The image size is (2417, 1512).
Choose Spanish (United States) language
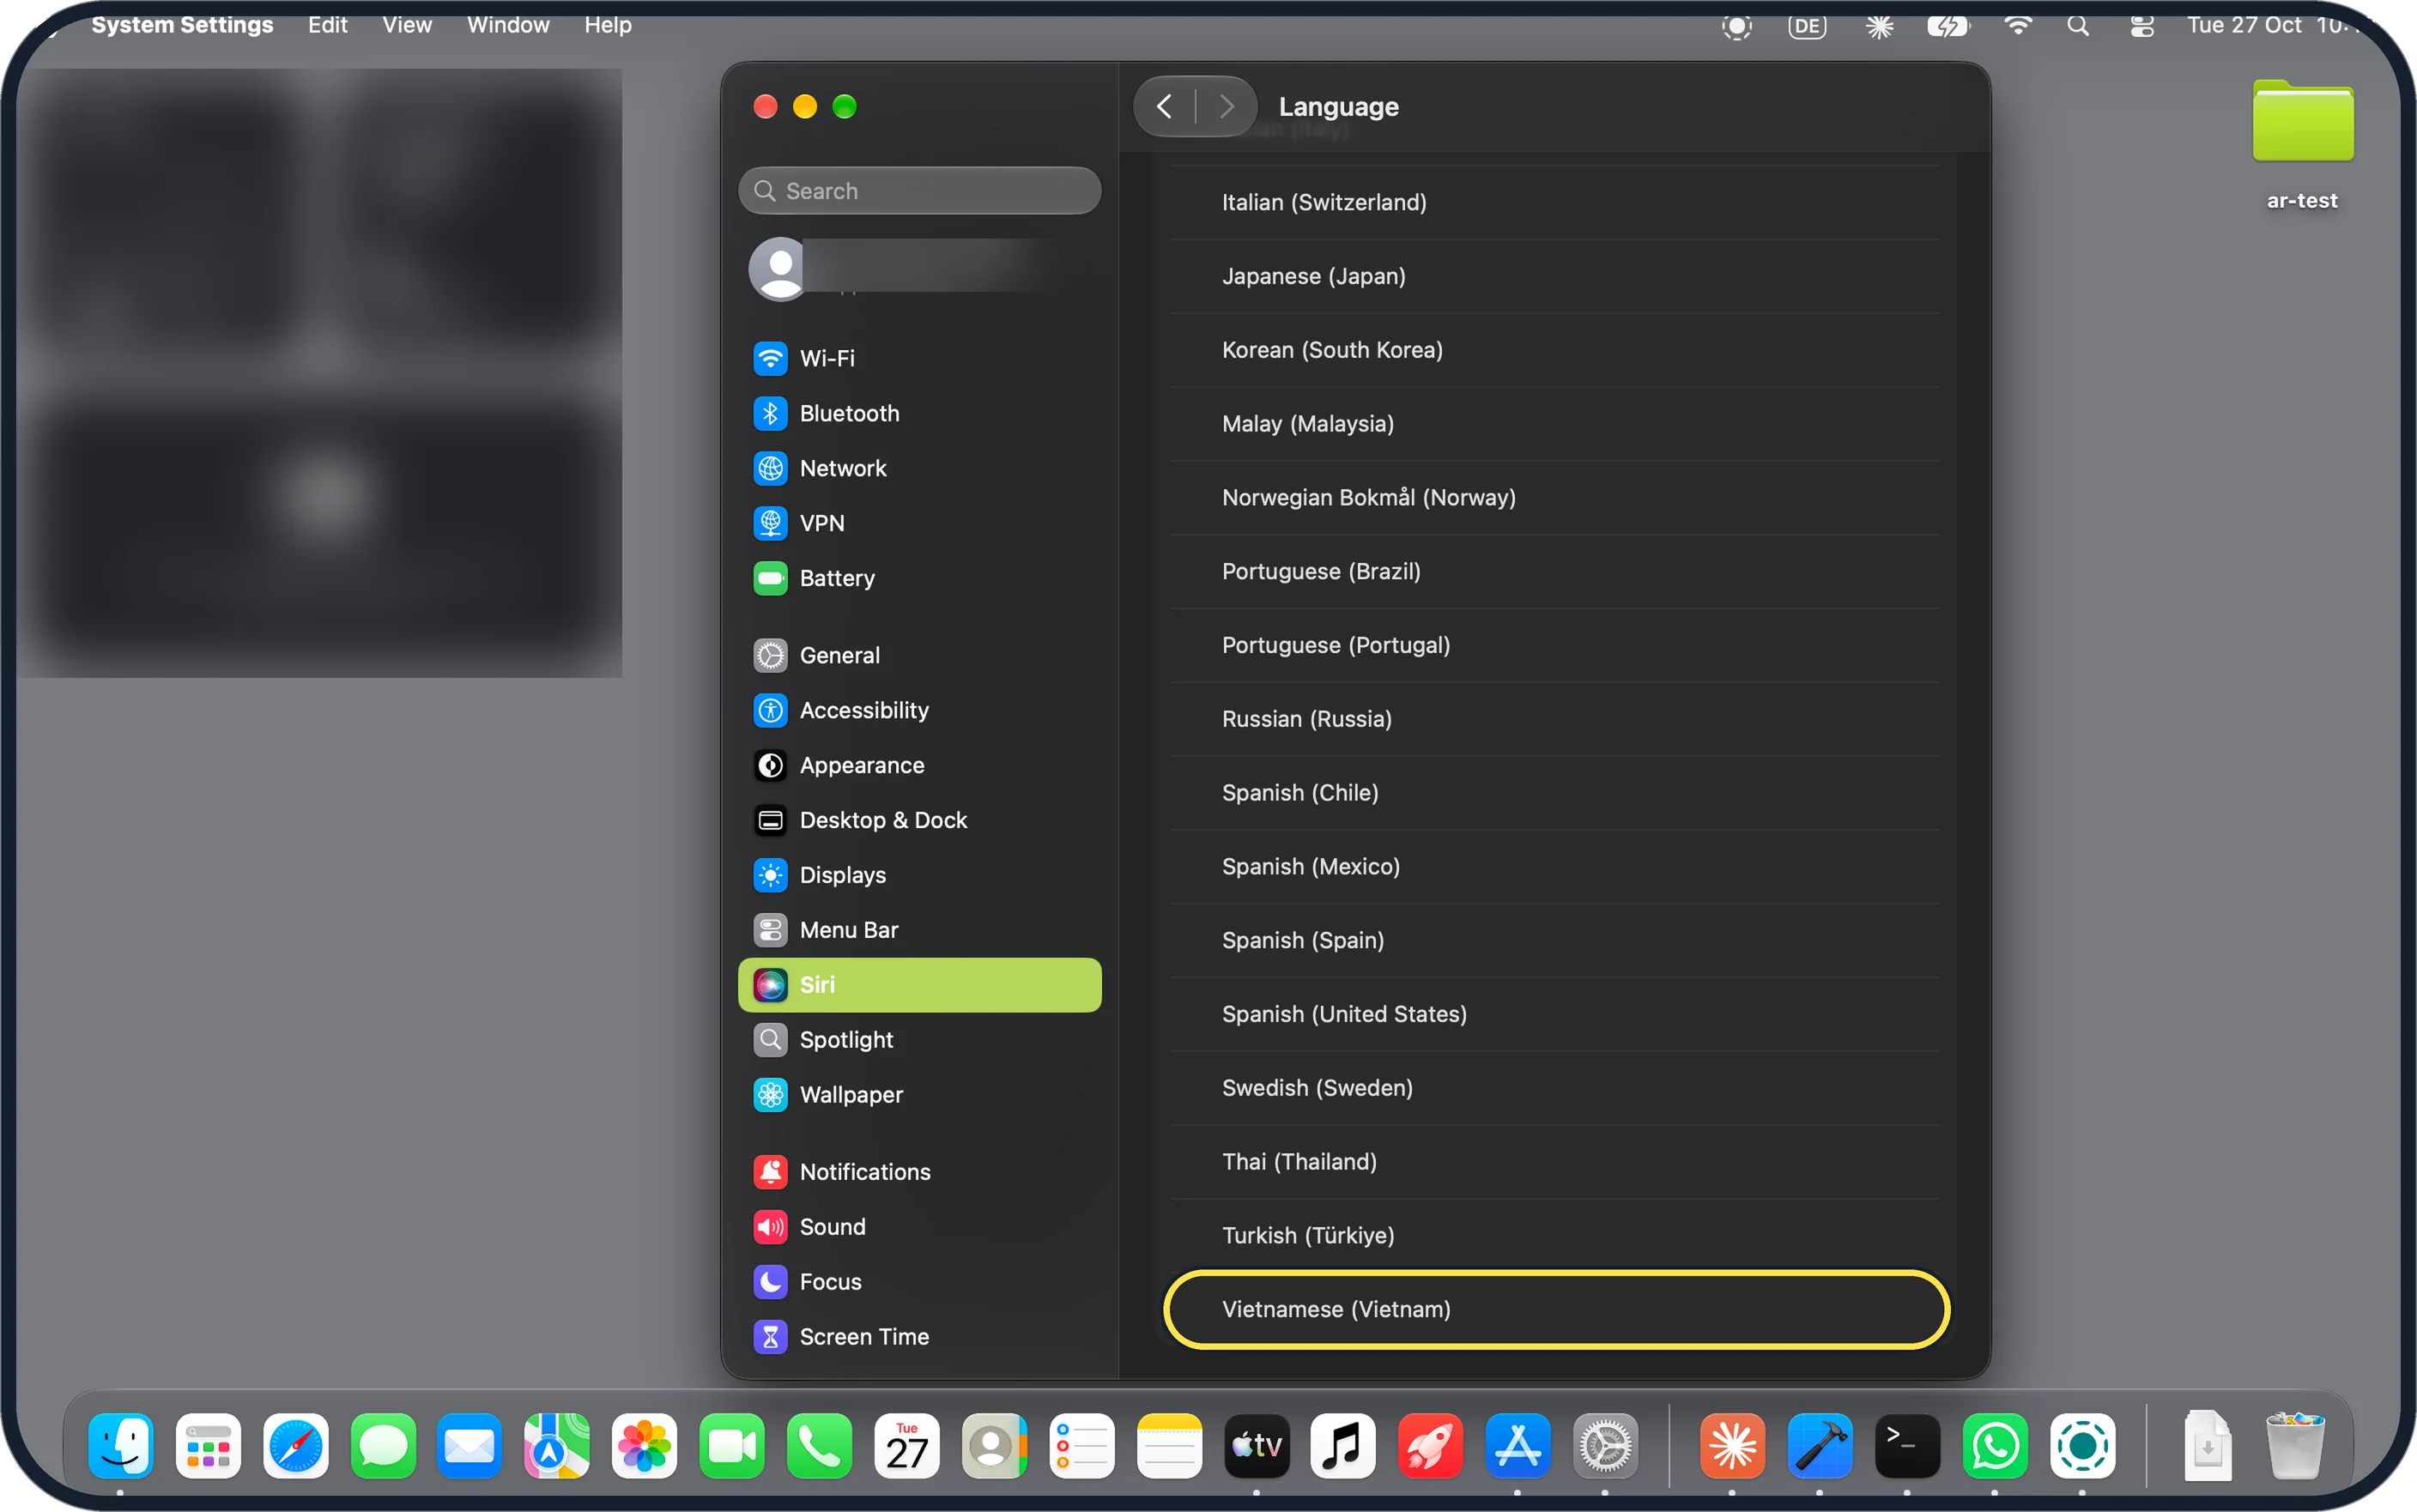pos(1555,1014)
